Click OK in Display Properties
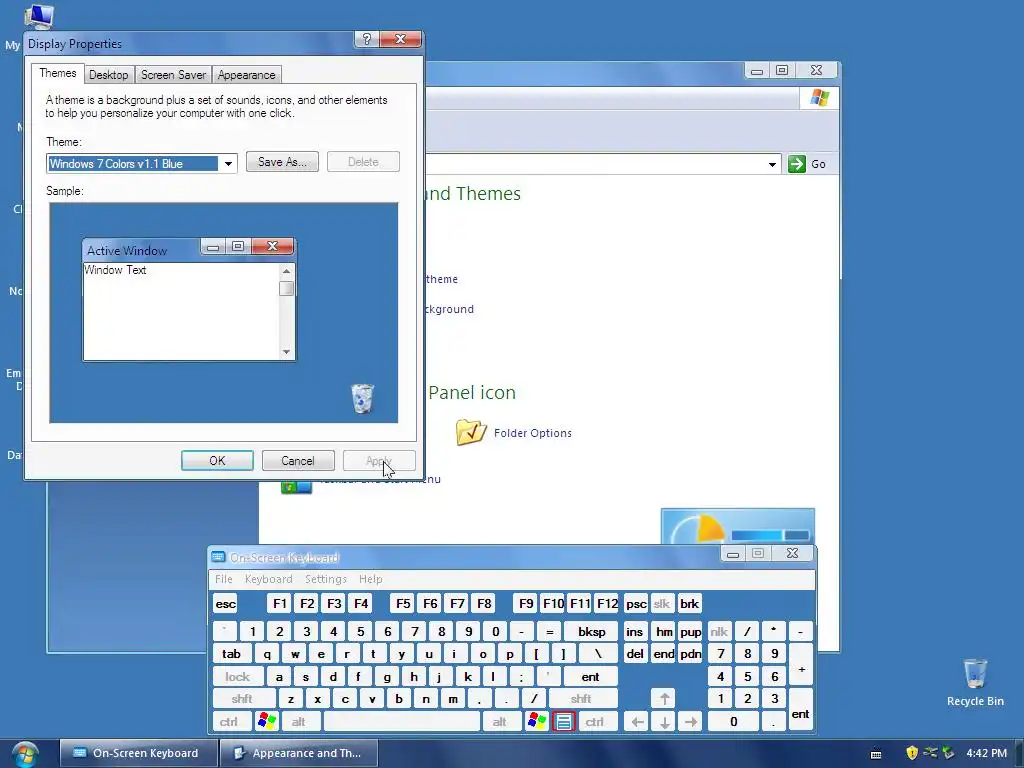Viewport: 1024px width, 768px height. coord(217,460)
